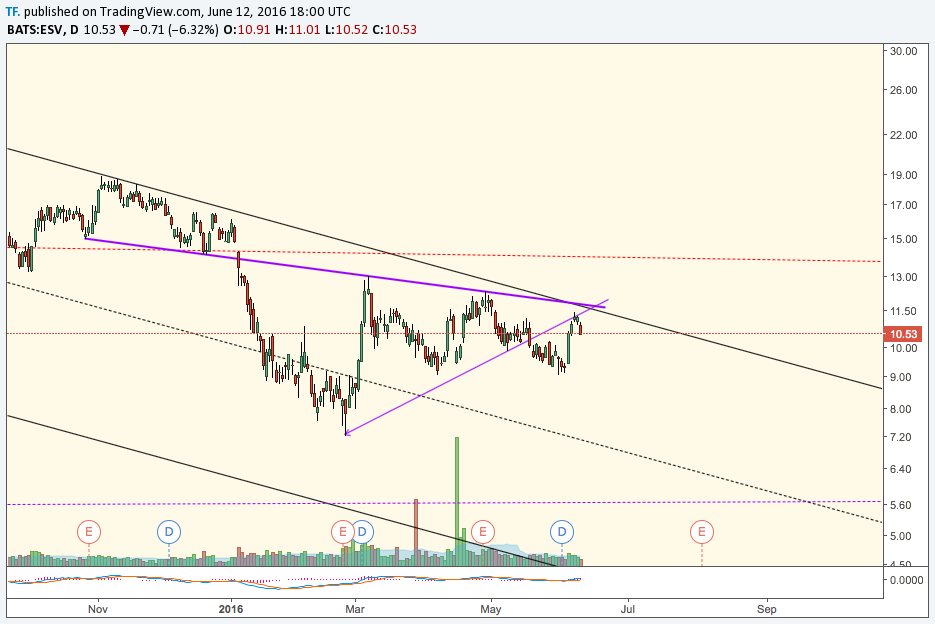Click the earnings marker below November
Image resolution: width=935 pixels, height=624 pixels.
89,532
